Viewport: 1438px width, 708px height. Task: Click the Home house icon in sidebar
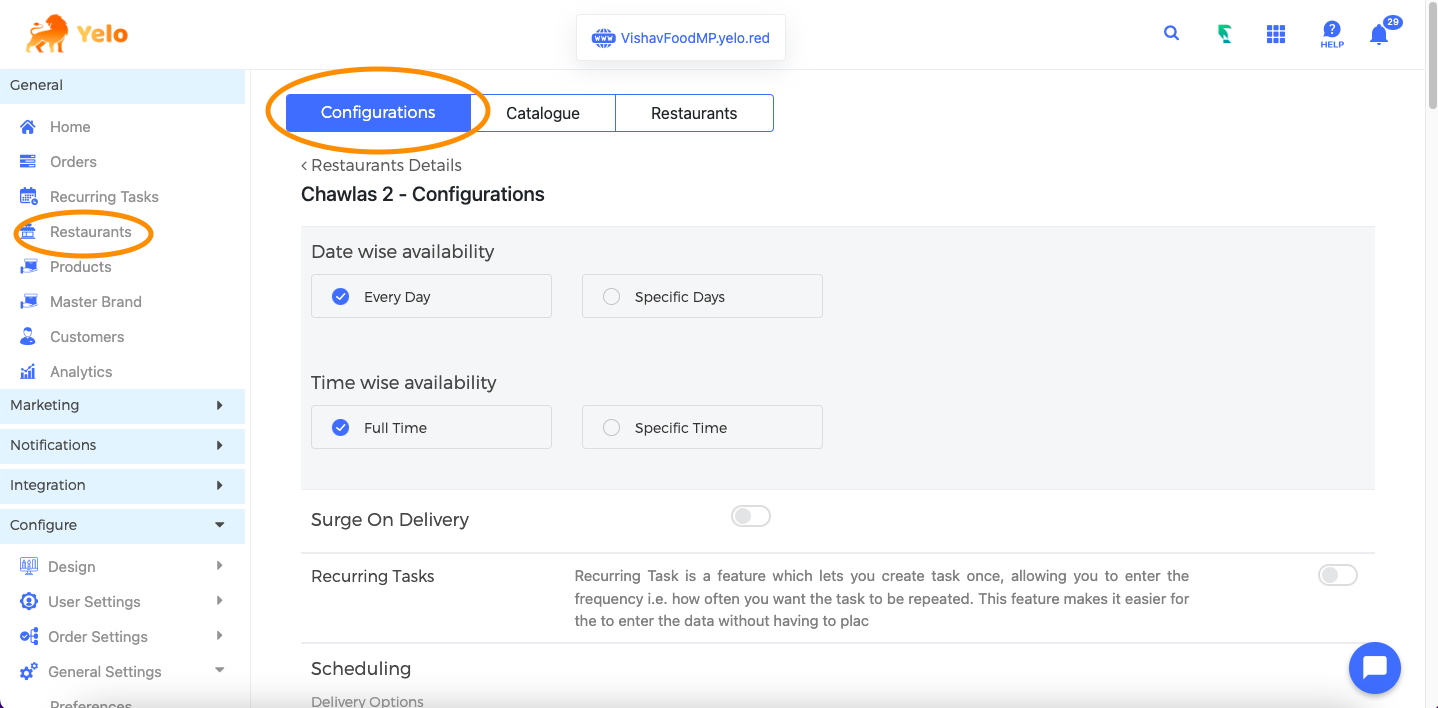click(x=28, y=127)
